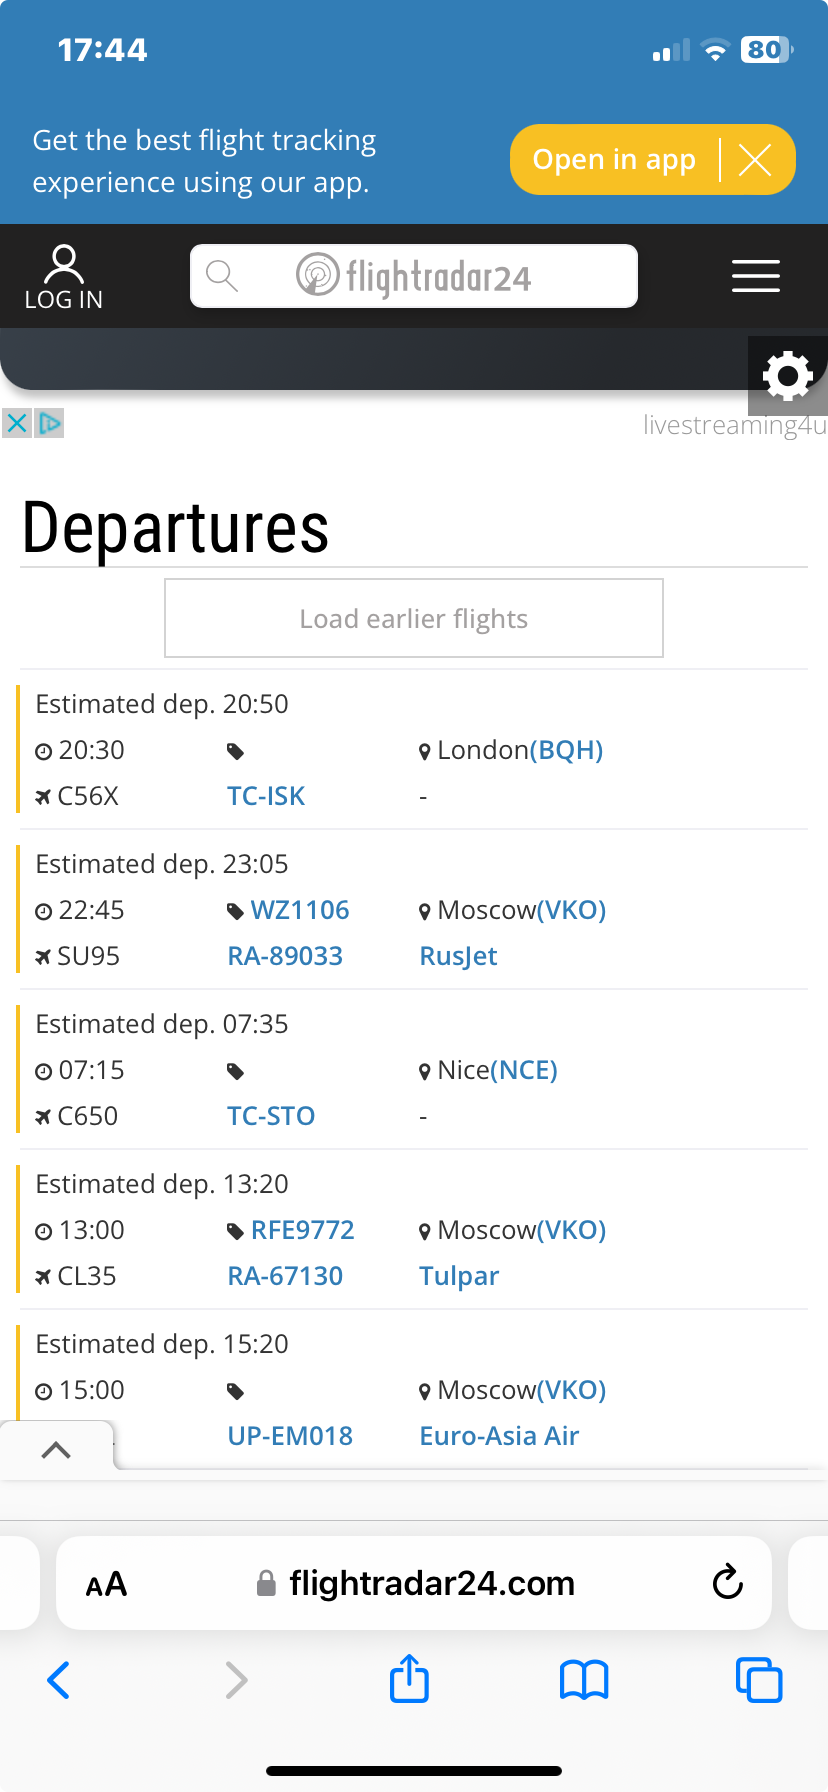The width and height of the screenshot is (828, 1792).
Task: Open the LOG IN user icon
Action: click(63, 277)
